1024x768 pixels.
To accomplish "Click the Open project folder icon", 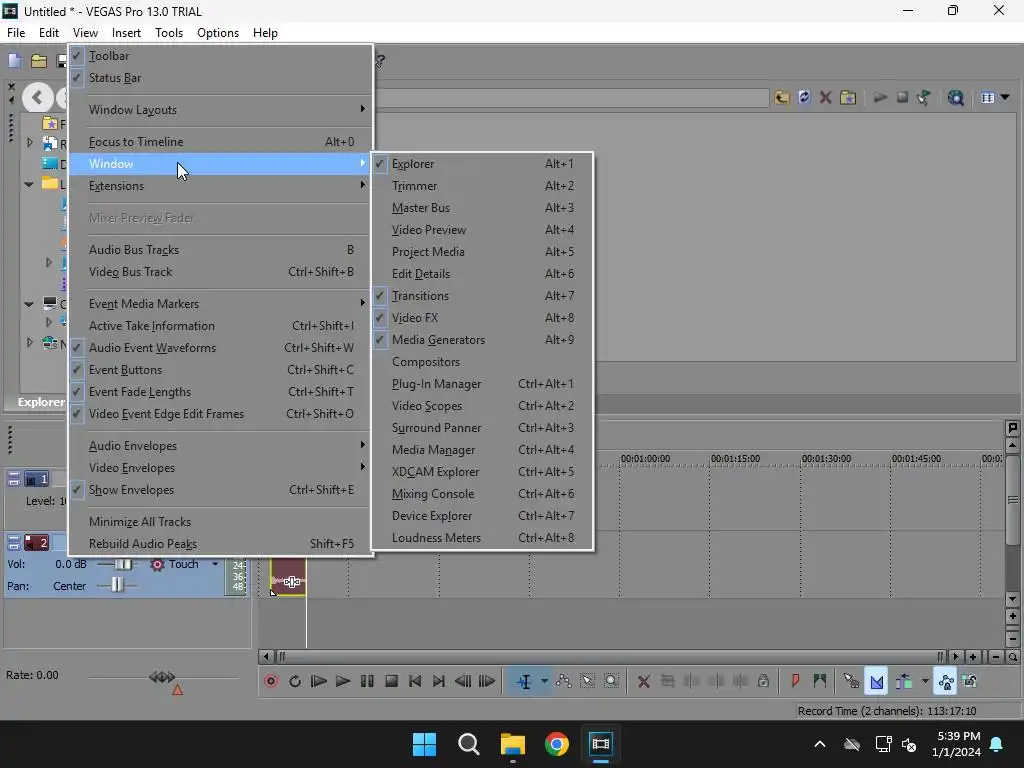I will point(39,61).
